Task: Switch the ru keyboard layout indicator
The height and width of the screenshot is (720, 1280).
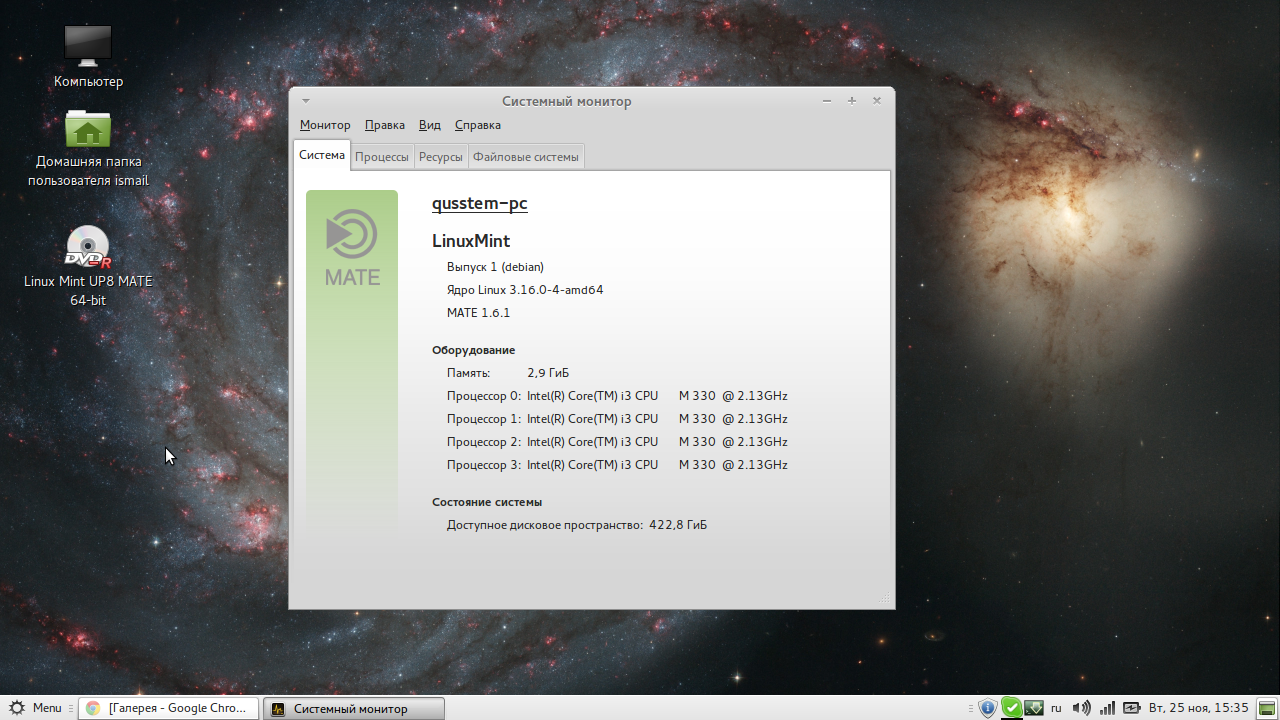Action: point(1056,708)
